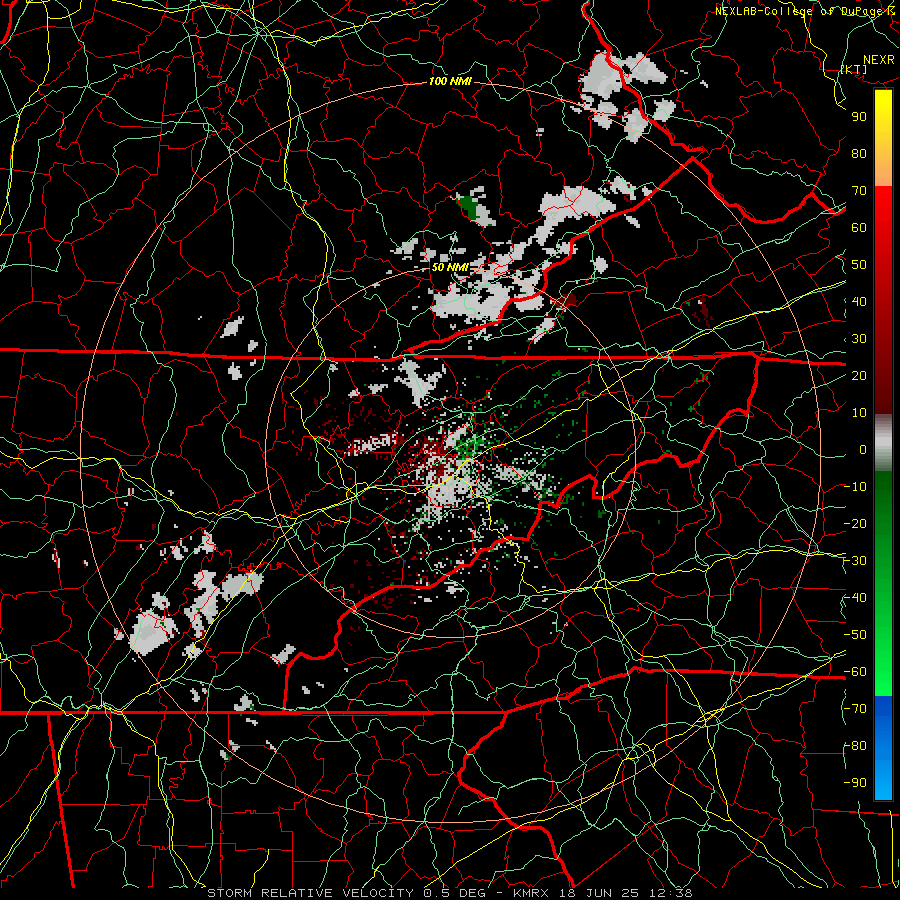Click the 30 value on the velocity scale
The height and width of the screenshot is (900, 900).
click(x=859, y=339)
